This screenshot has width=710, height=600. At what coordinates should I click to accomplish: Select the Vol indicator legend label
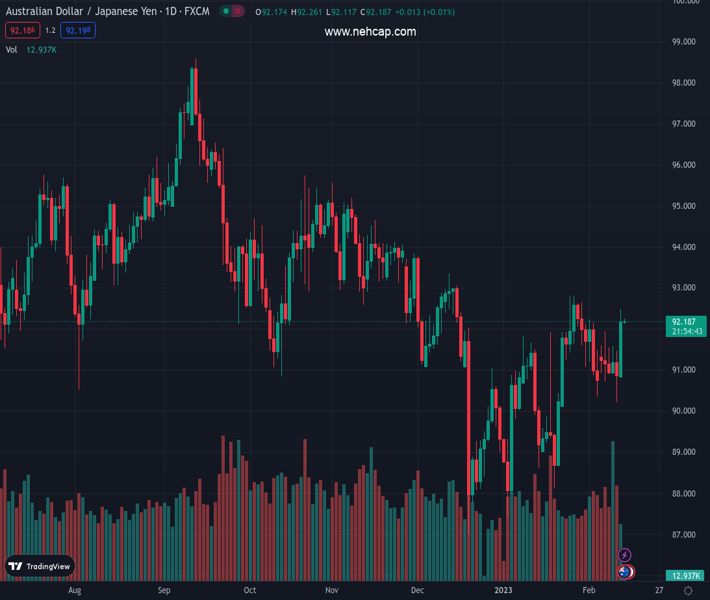click(x=11, y=49)
